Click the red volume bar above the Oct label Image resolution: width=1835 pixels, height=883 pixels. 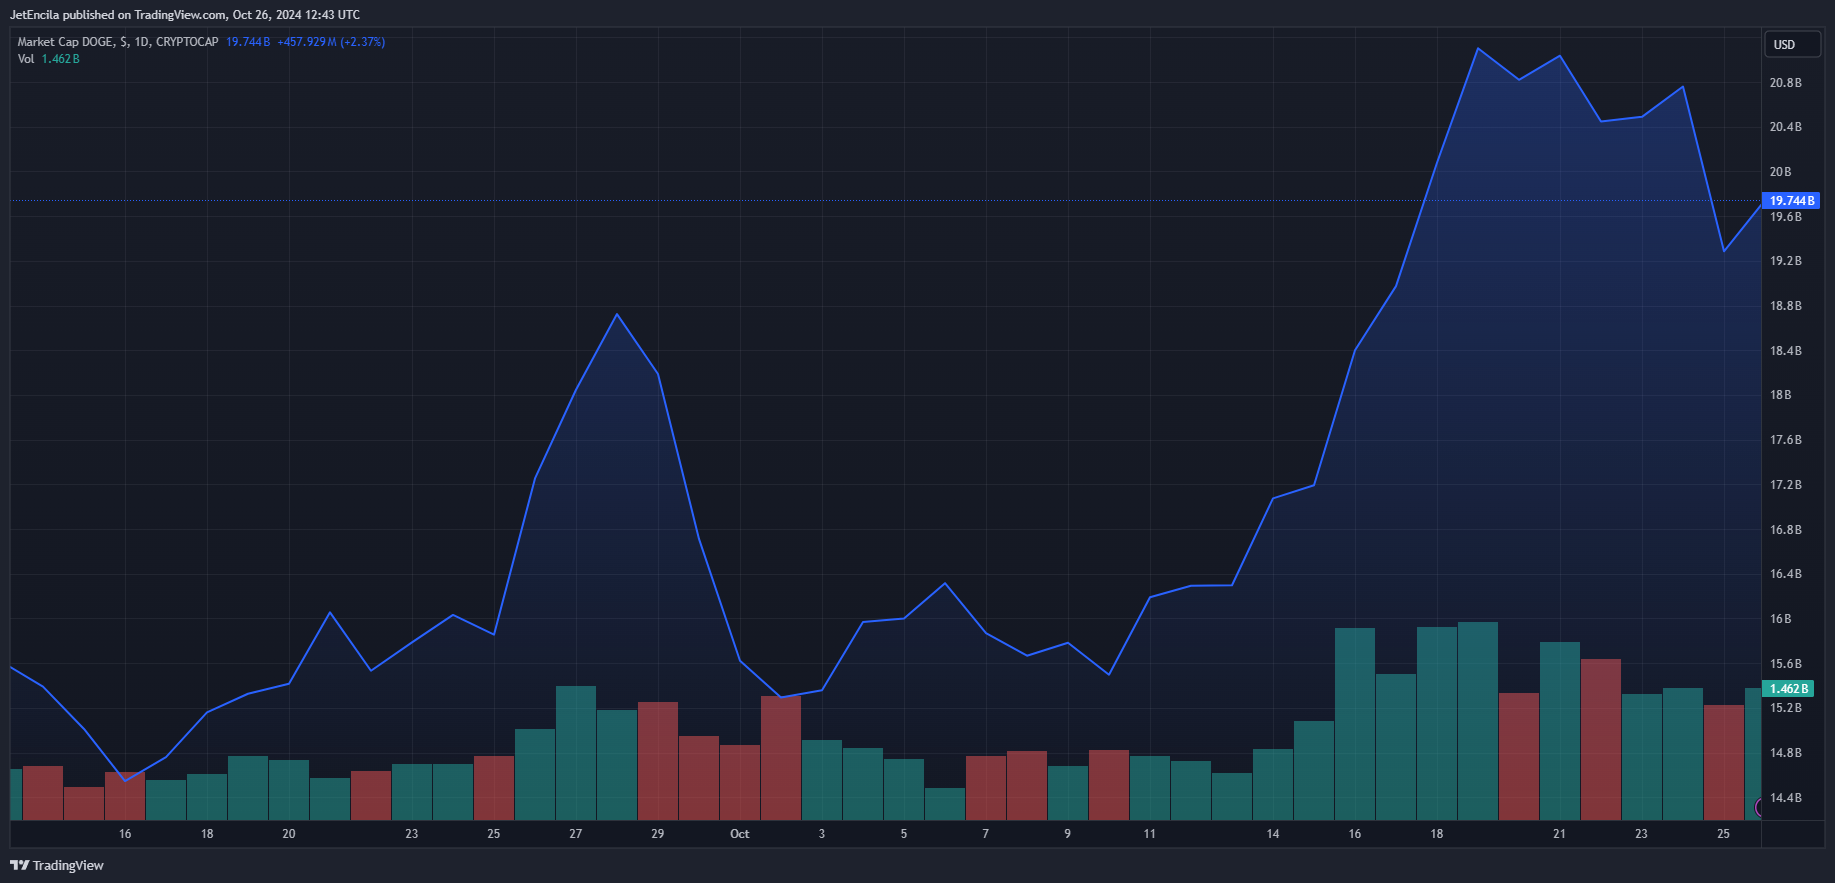coord(739,782)
